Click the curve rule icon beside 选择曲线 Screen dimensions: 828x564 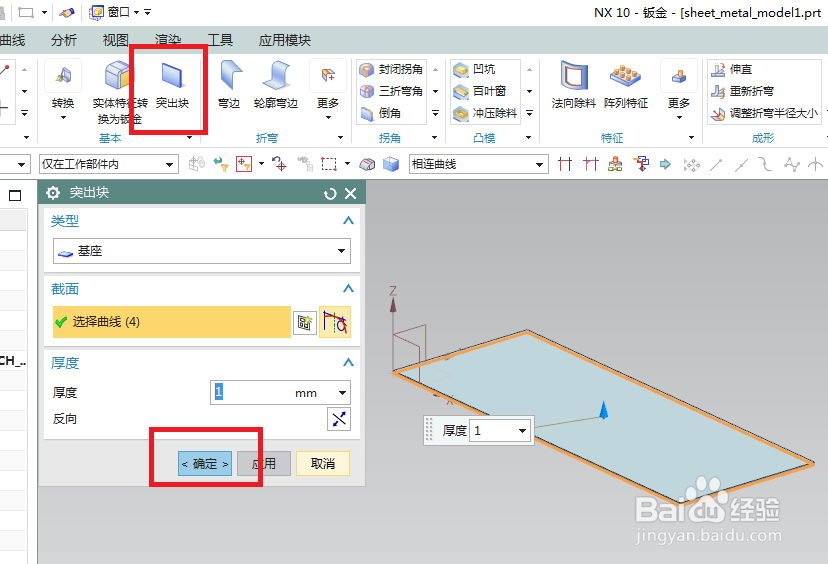[x=335, y=322]
